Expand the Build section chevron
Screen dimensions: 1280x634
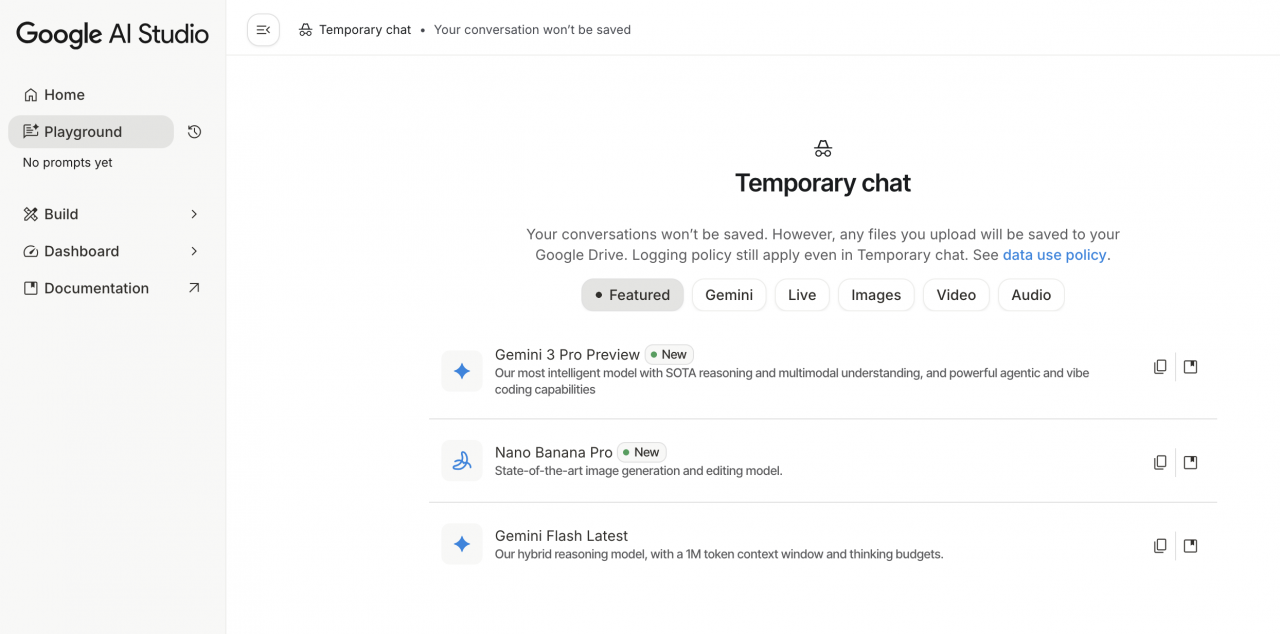coord(194,214)
